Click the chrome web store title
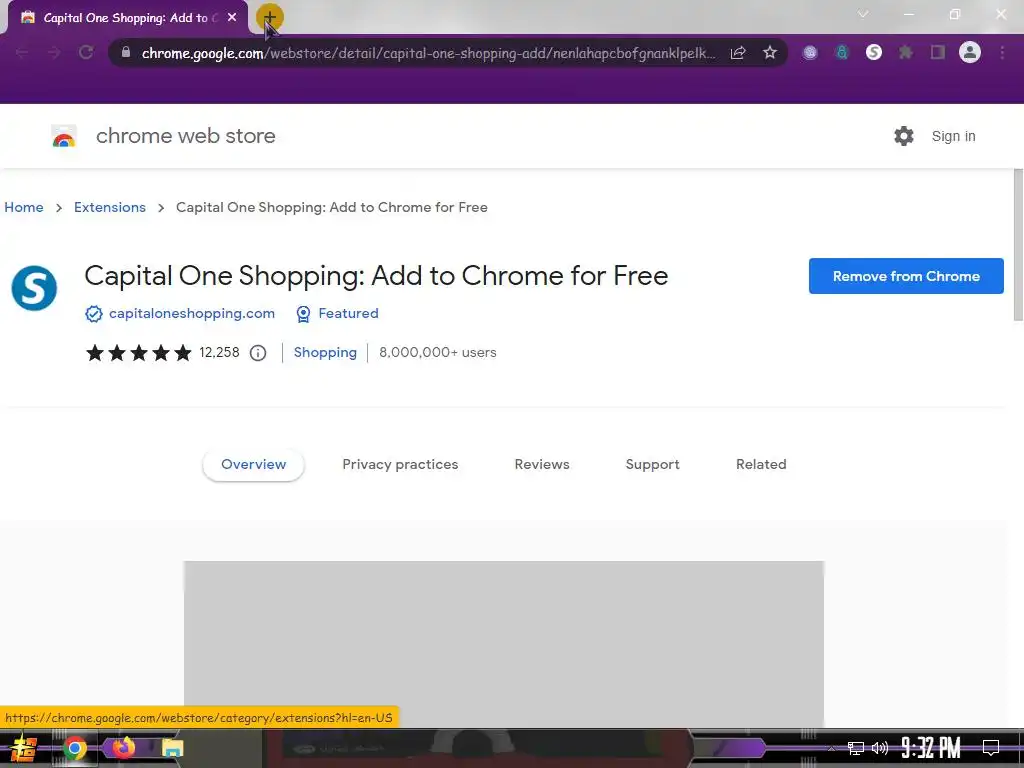The image size is (1024, 768). click(185, 136)
